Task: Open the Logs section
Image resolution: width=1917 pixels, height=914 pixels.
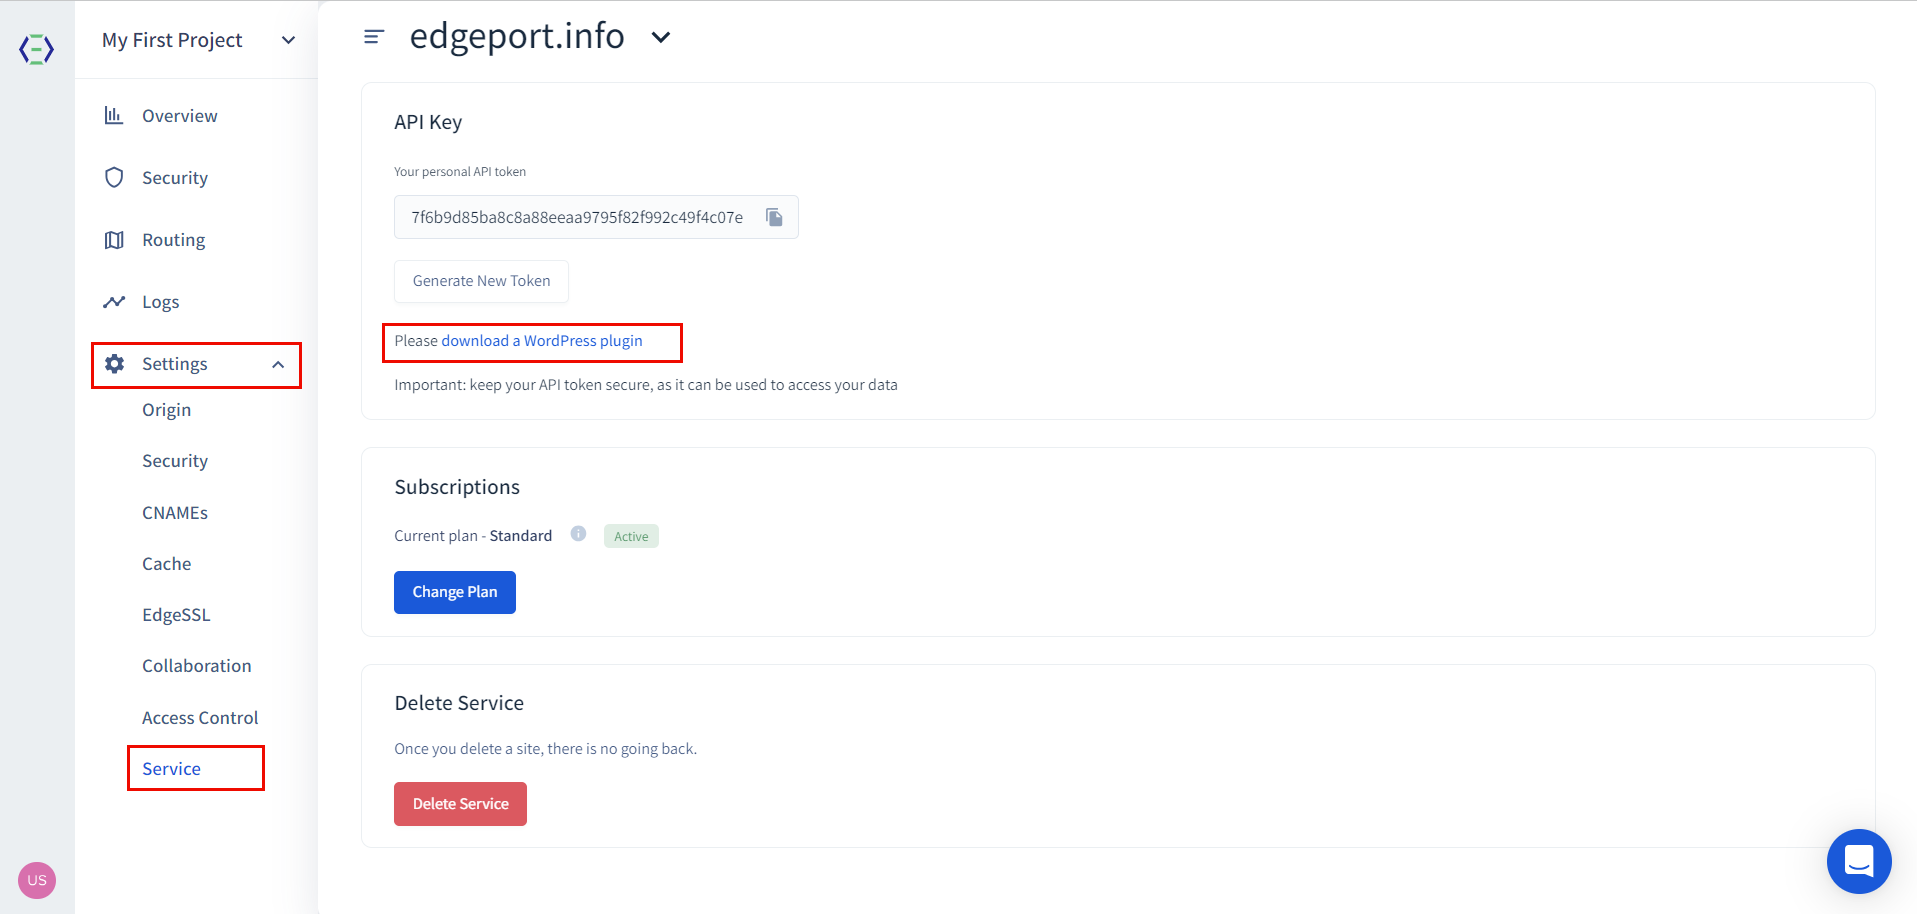Action: (x=160, y=302)
